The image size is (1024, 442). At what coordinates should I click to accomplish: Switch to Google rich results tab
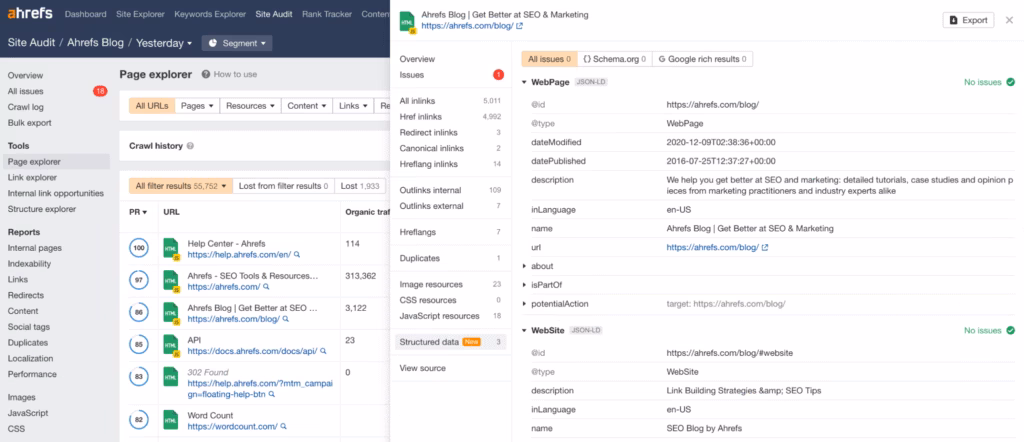[x=700, y=60]
